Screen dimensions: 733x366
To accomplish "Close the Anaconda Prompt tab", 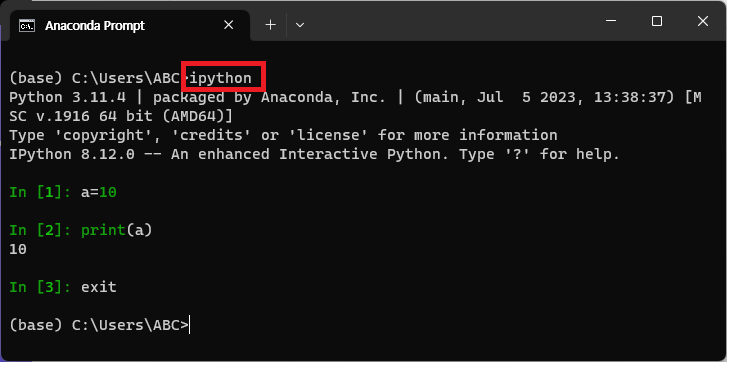I will coord(229,25).
